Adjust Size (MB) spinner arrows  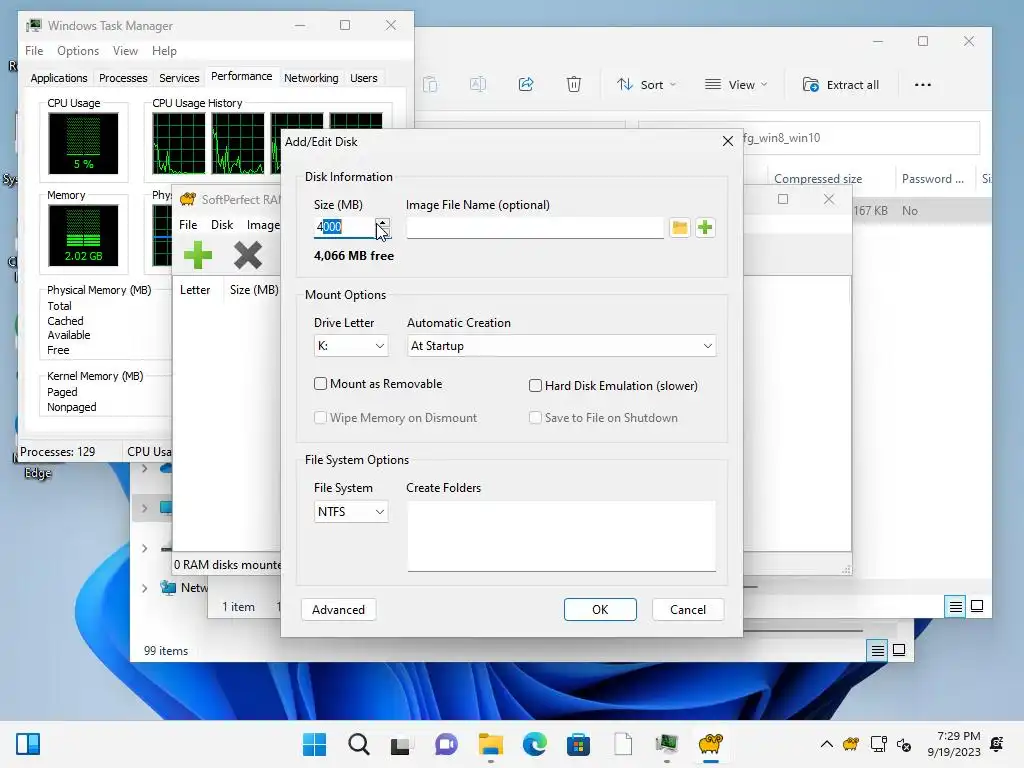pyautogui.click(x=383, y=227)
